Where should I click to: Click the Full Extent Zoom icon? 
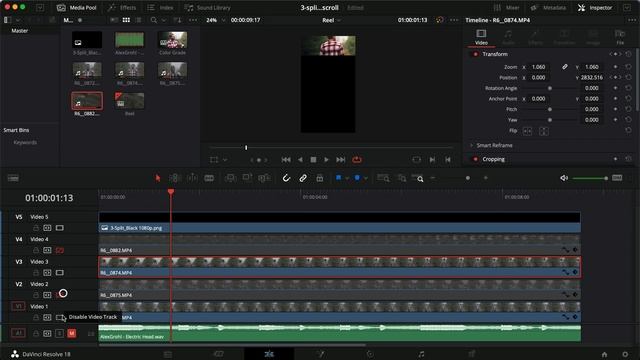click(x=383, y=178)
